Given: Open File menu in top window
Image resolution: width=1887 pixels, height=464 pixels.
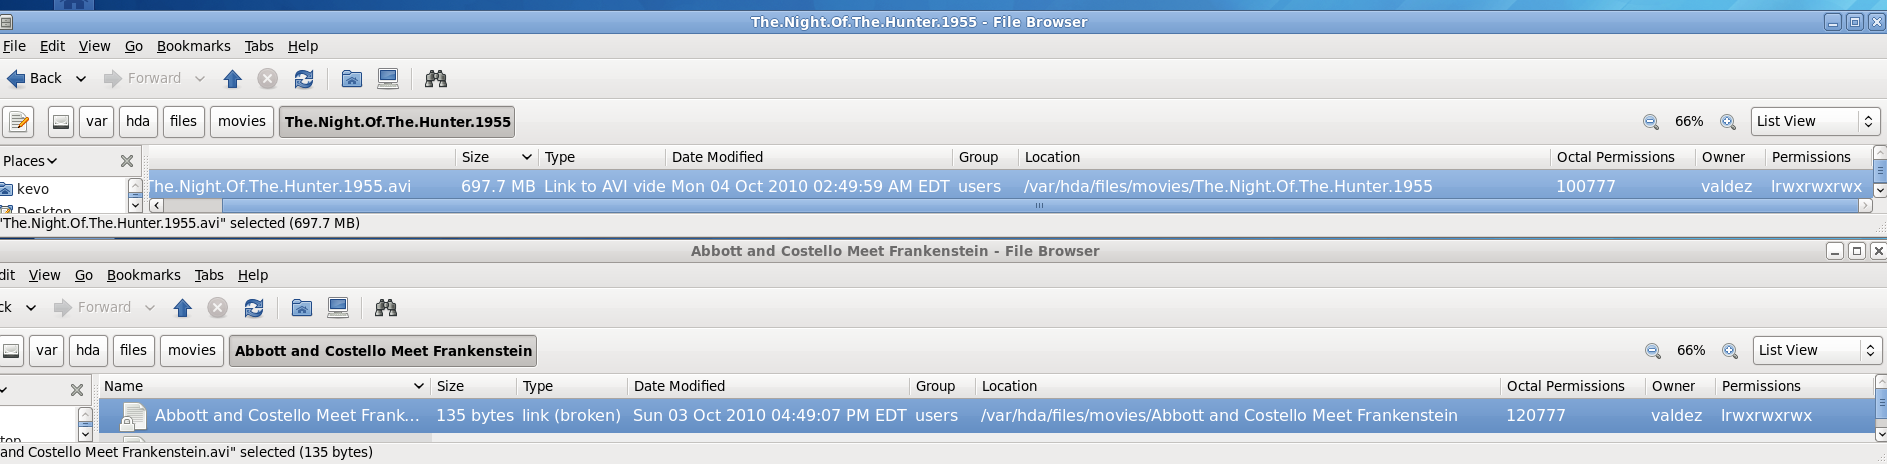Looking at the screenshot, I should [x=14, y=46].
